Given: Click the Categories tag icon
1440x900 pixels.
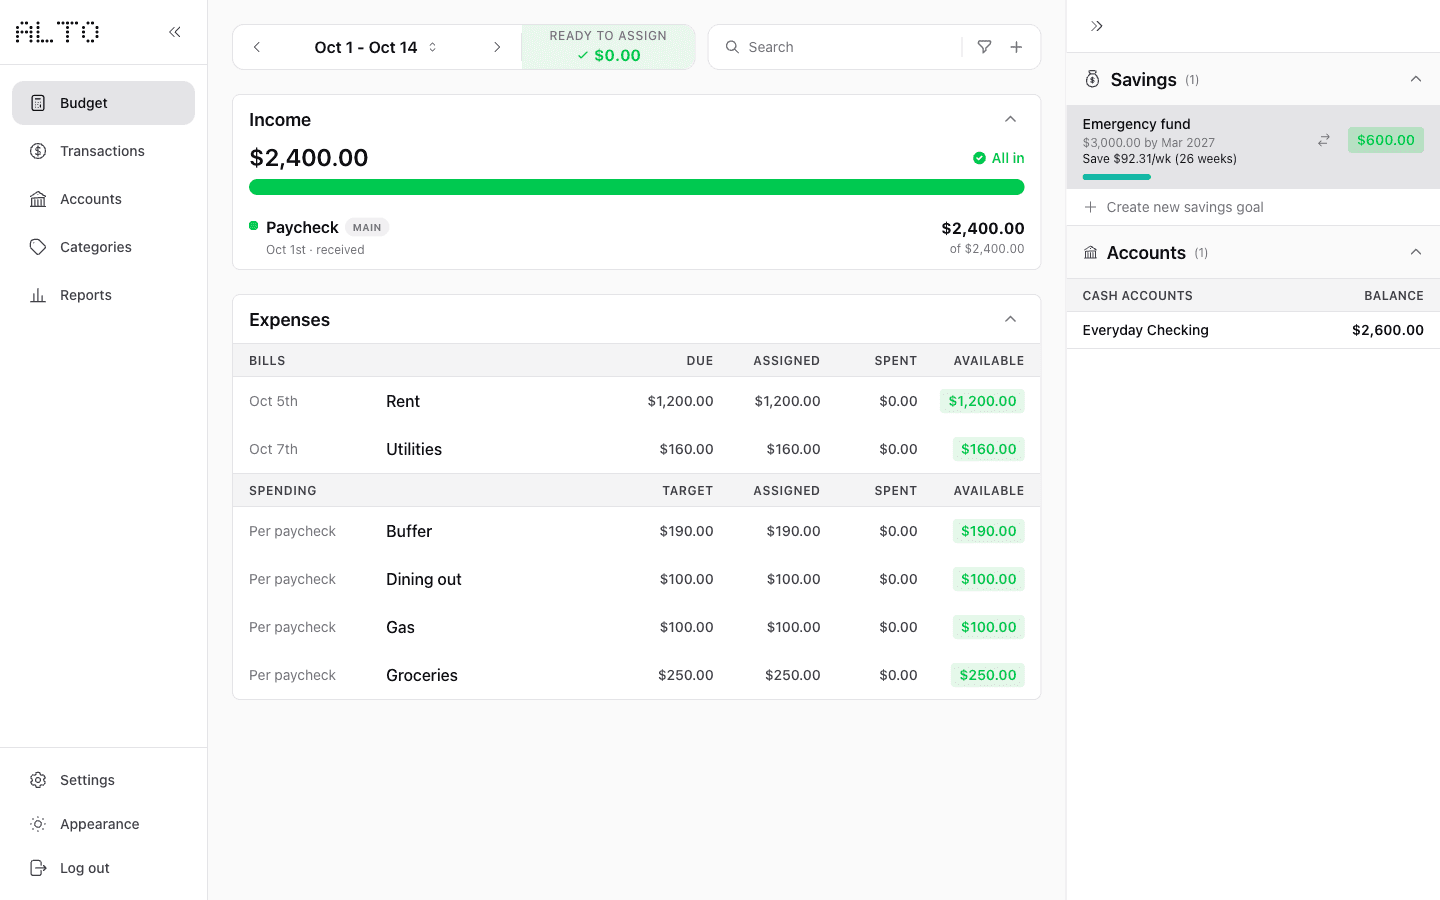Looking at the screenshot, I should 38,247.
